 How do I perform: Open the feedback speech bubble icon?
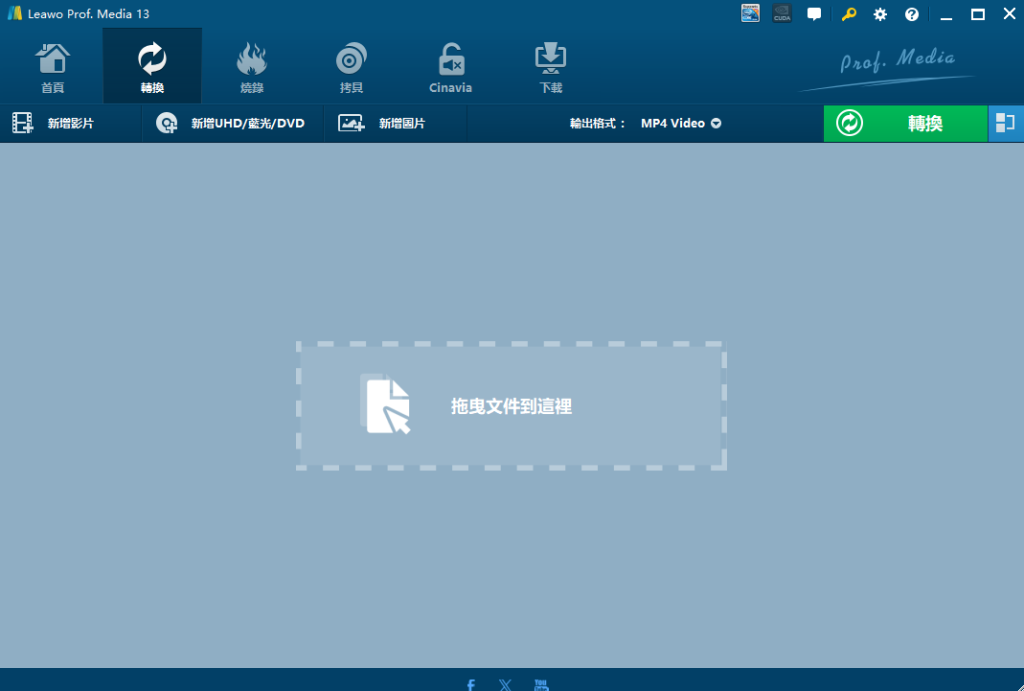pos(814,14)
